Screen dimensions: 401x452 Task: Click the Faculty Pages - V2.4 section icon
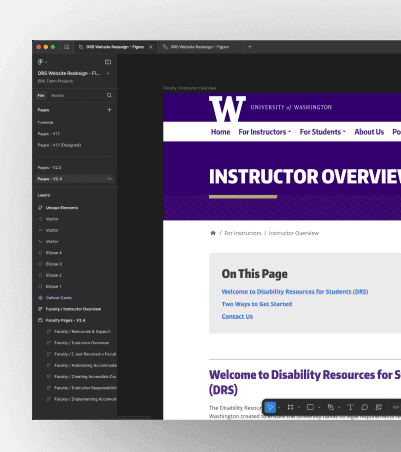(40, 320)
